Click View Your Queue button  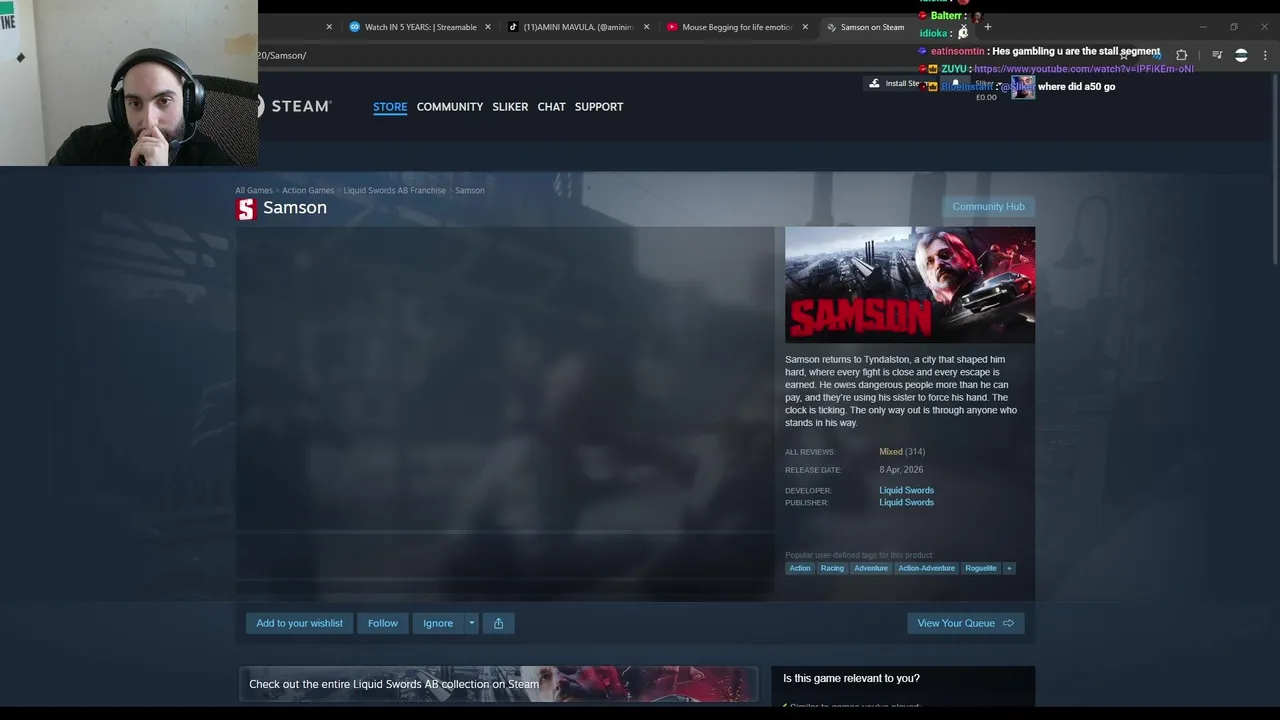[x=966, y=623]
